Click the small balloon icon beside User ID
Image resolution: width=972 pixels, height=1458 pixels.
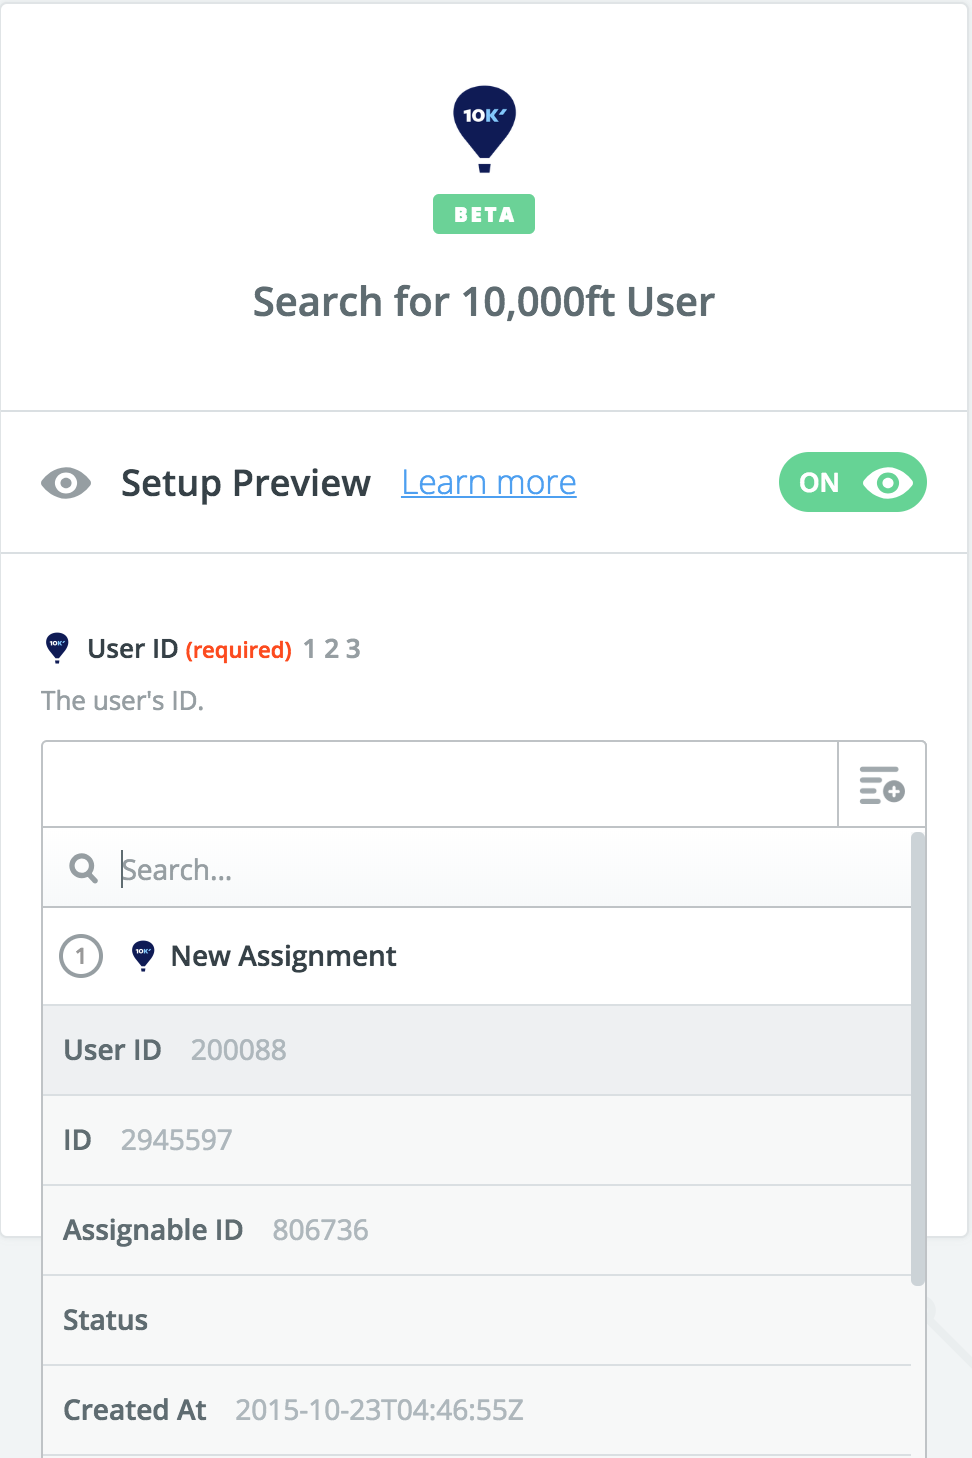57,648
